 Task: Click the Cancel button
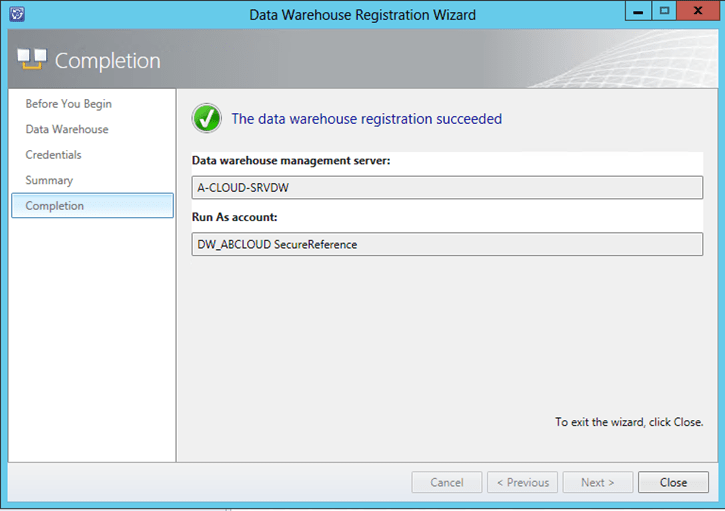click(x=446, y=482)
